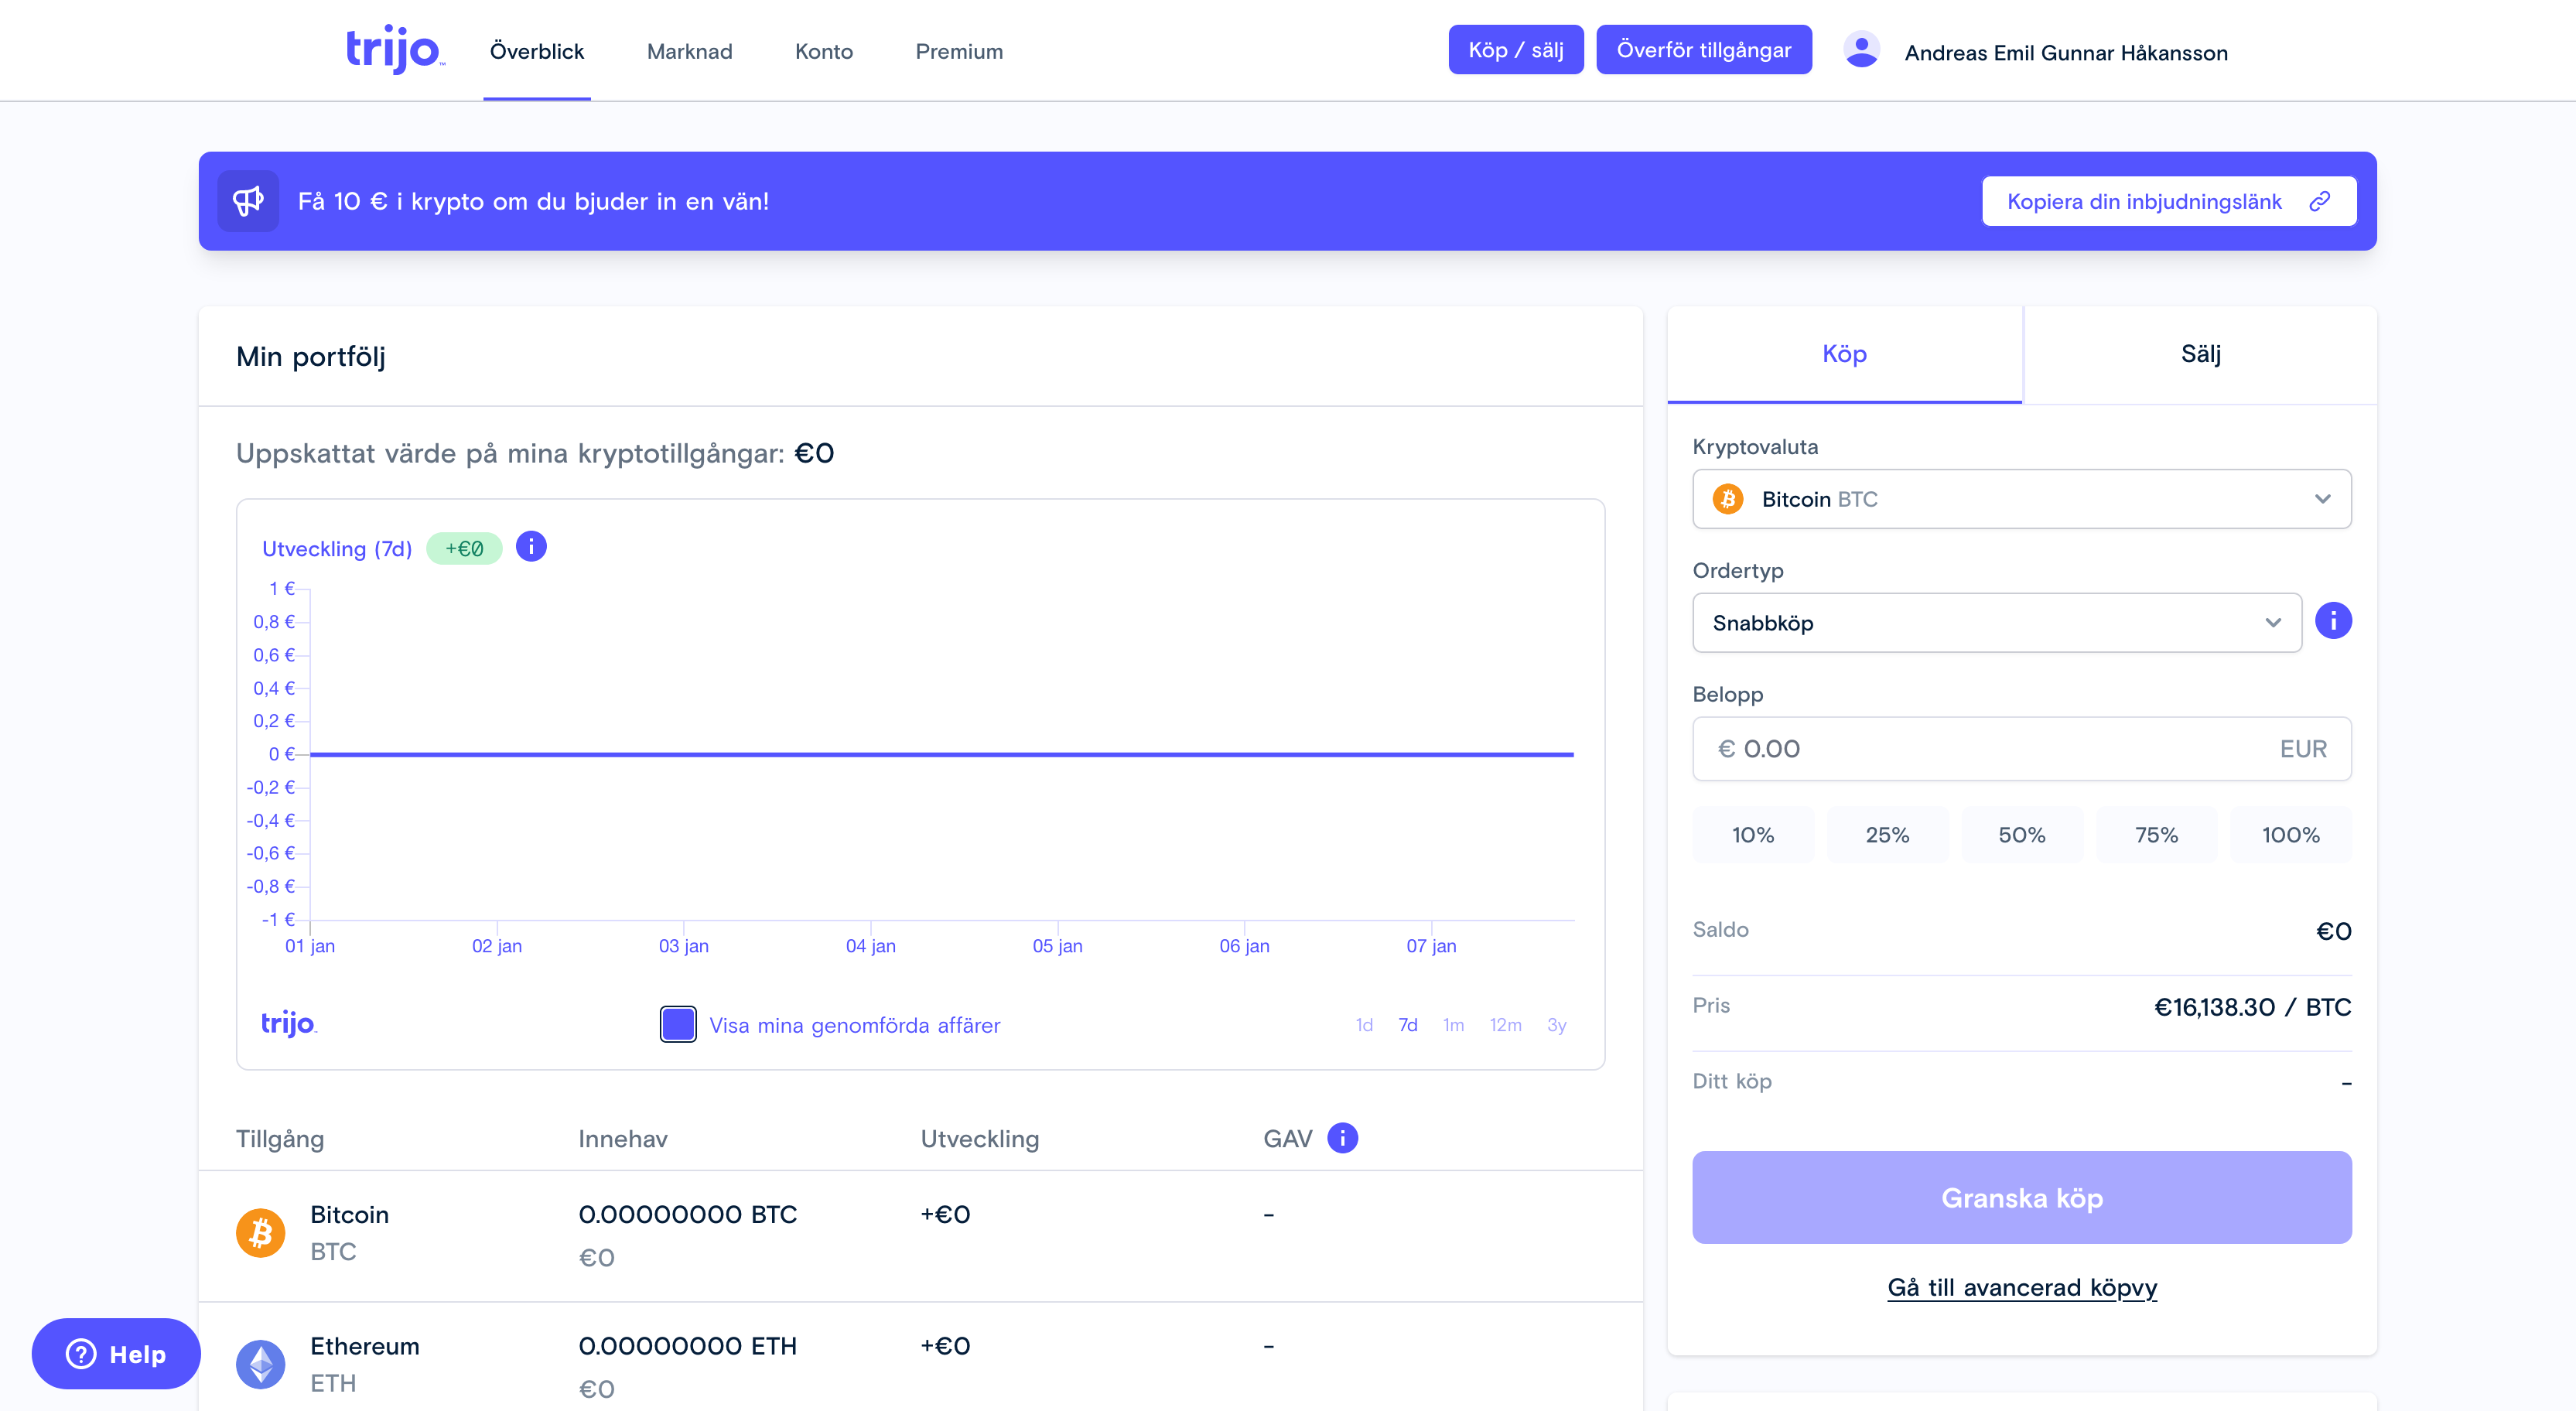Open Gå till avancerad köpvy link
This screenshot has width=2576, height=1411.
click(x=2021, y=1287)
